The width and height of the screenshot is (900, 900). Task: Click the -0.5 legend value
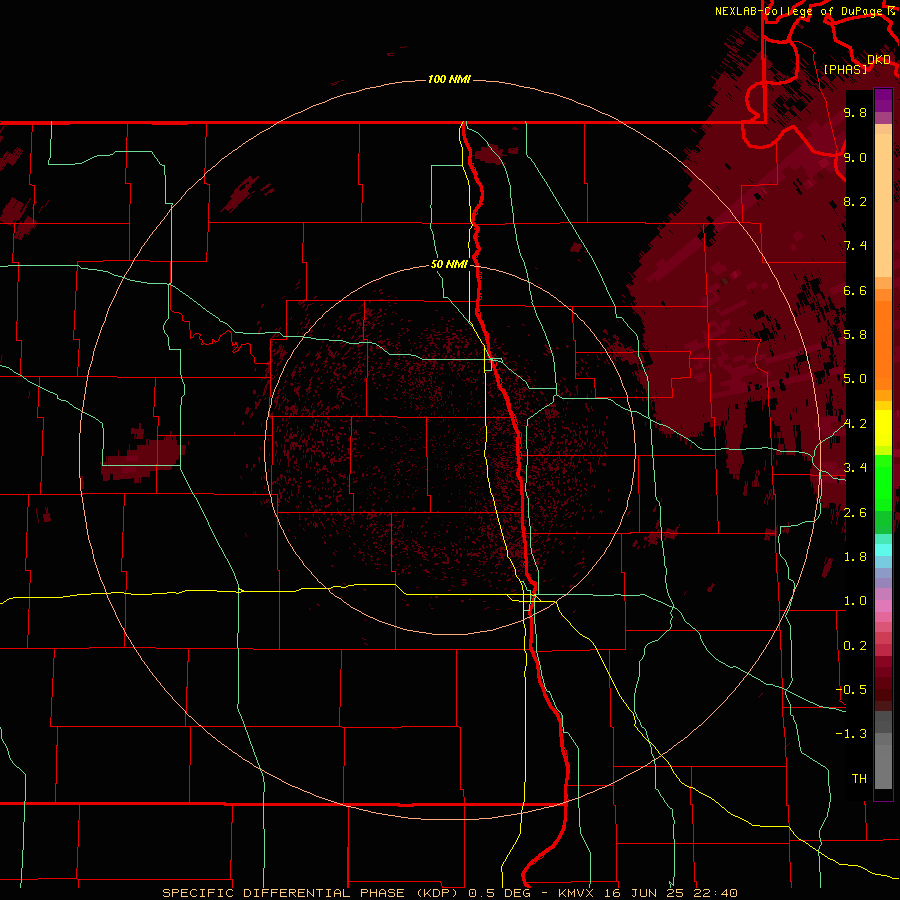[x=851, y=690]
